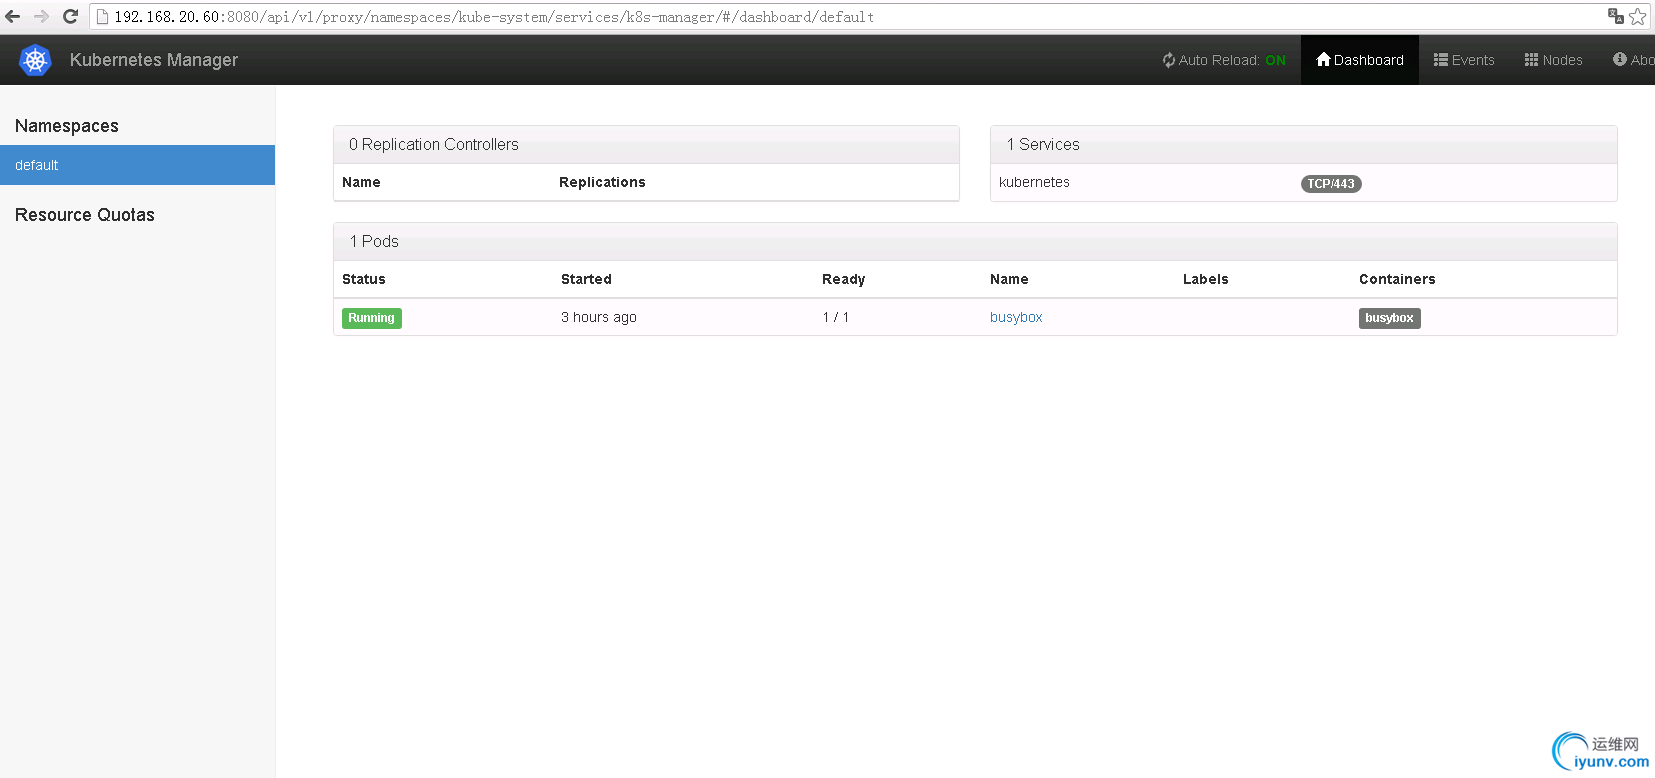Toggle Auto Reload ON setting
Viewport: 1655px width, 778px height.
(1224, 60)
